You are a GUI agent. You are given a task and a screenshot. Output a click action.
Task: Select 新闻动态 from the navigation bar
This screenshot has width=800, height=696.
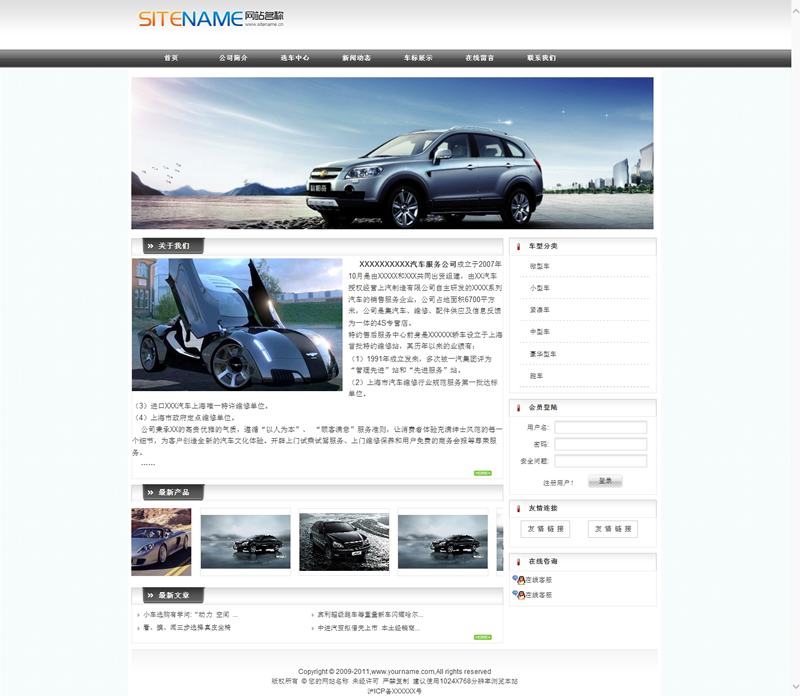(x=356, y=58)
